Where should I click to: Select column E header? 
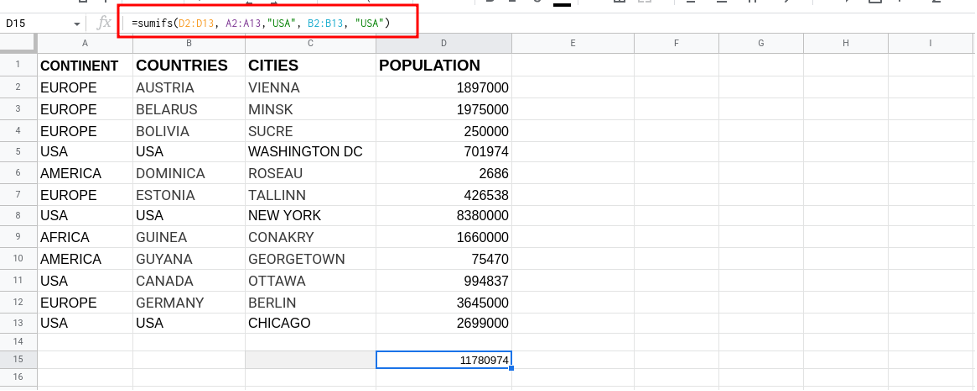click(x=573, y=43)
